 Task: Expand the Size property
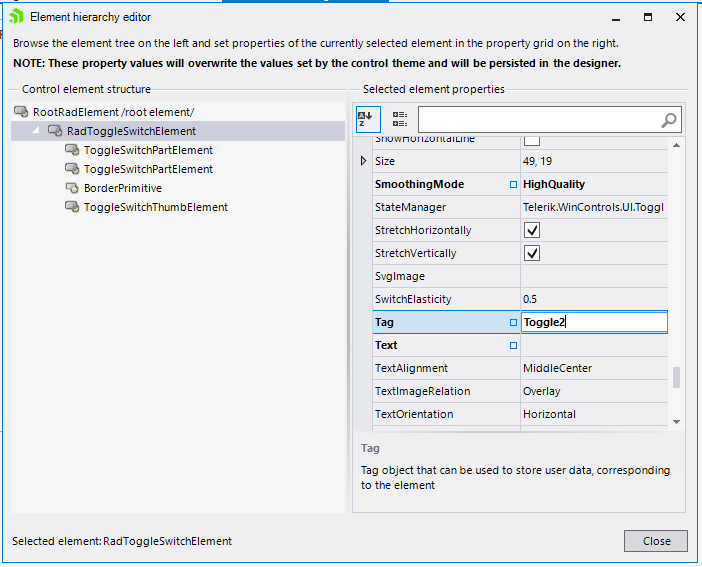tap(363, 161)
